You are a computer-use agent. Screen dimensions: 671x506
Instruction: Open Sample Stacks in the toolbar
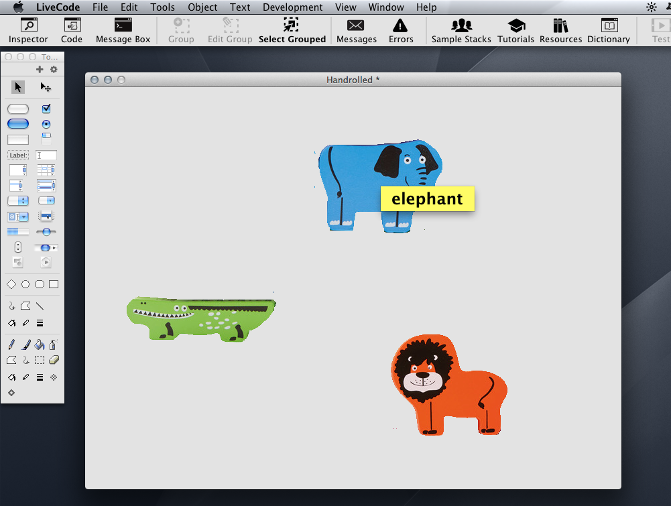click(x=460, y=30)
